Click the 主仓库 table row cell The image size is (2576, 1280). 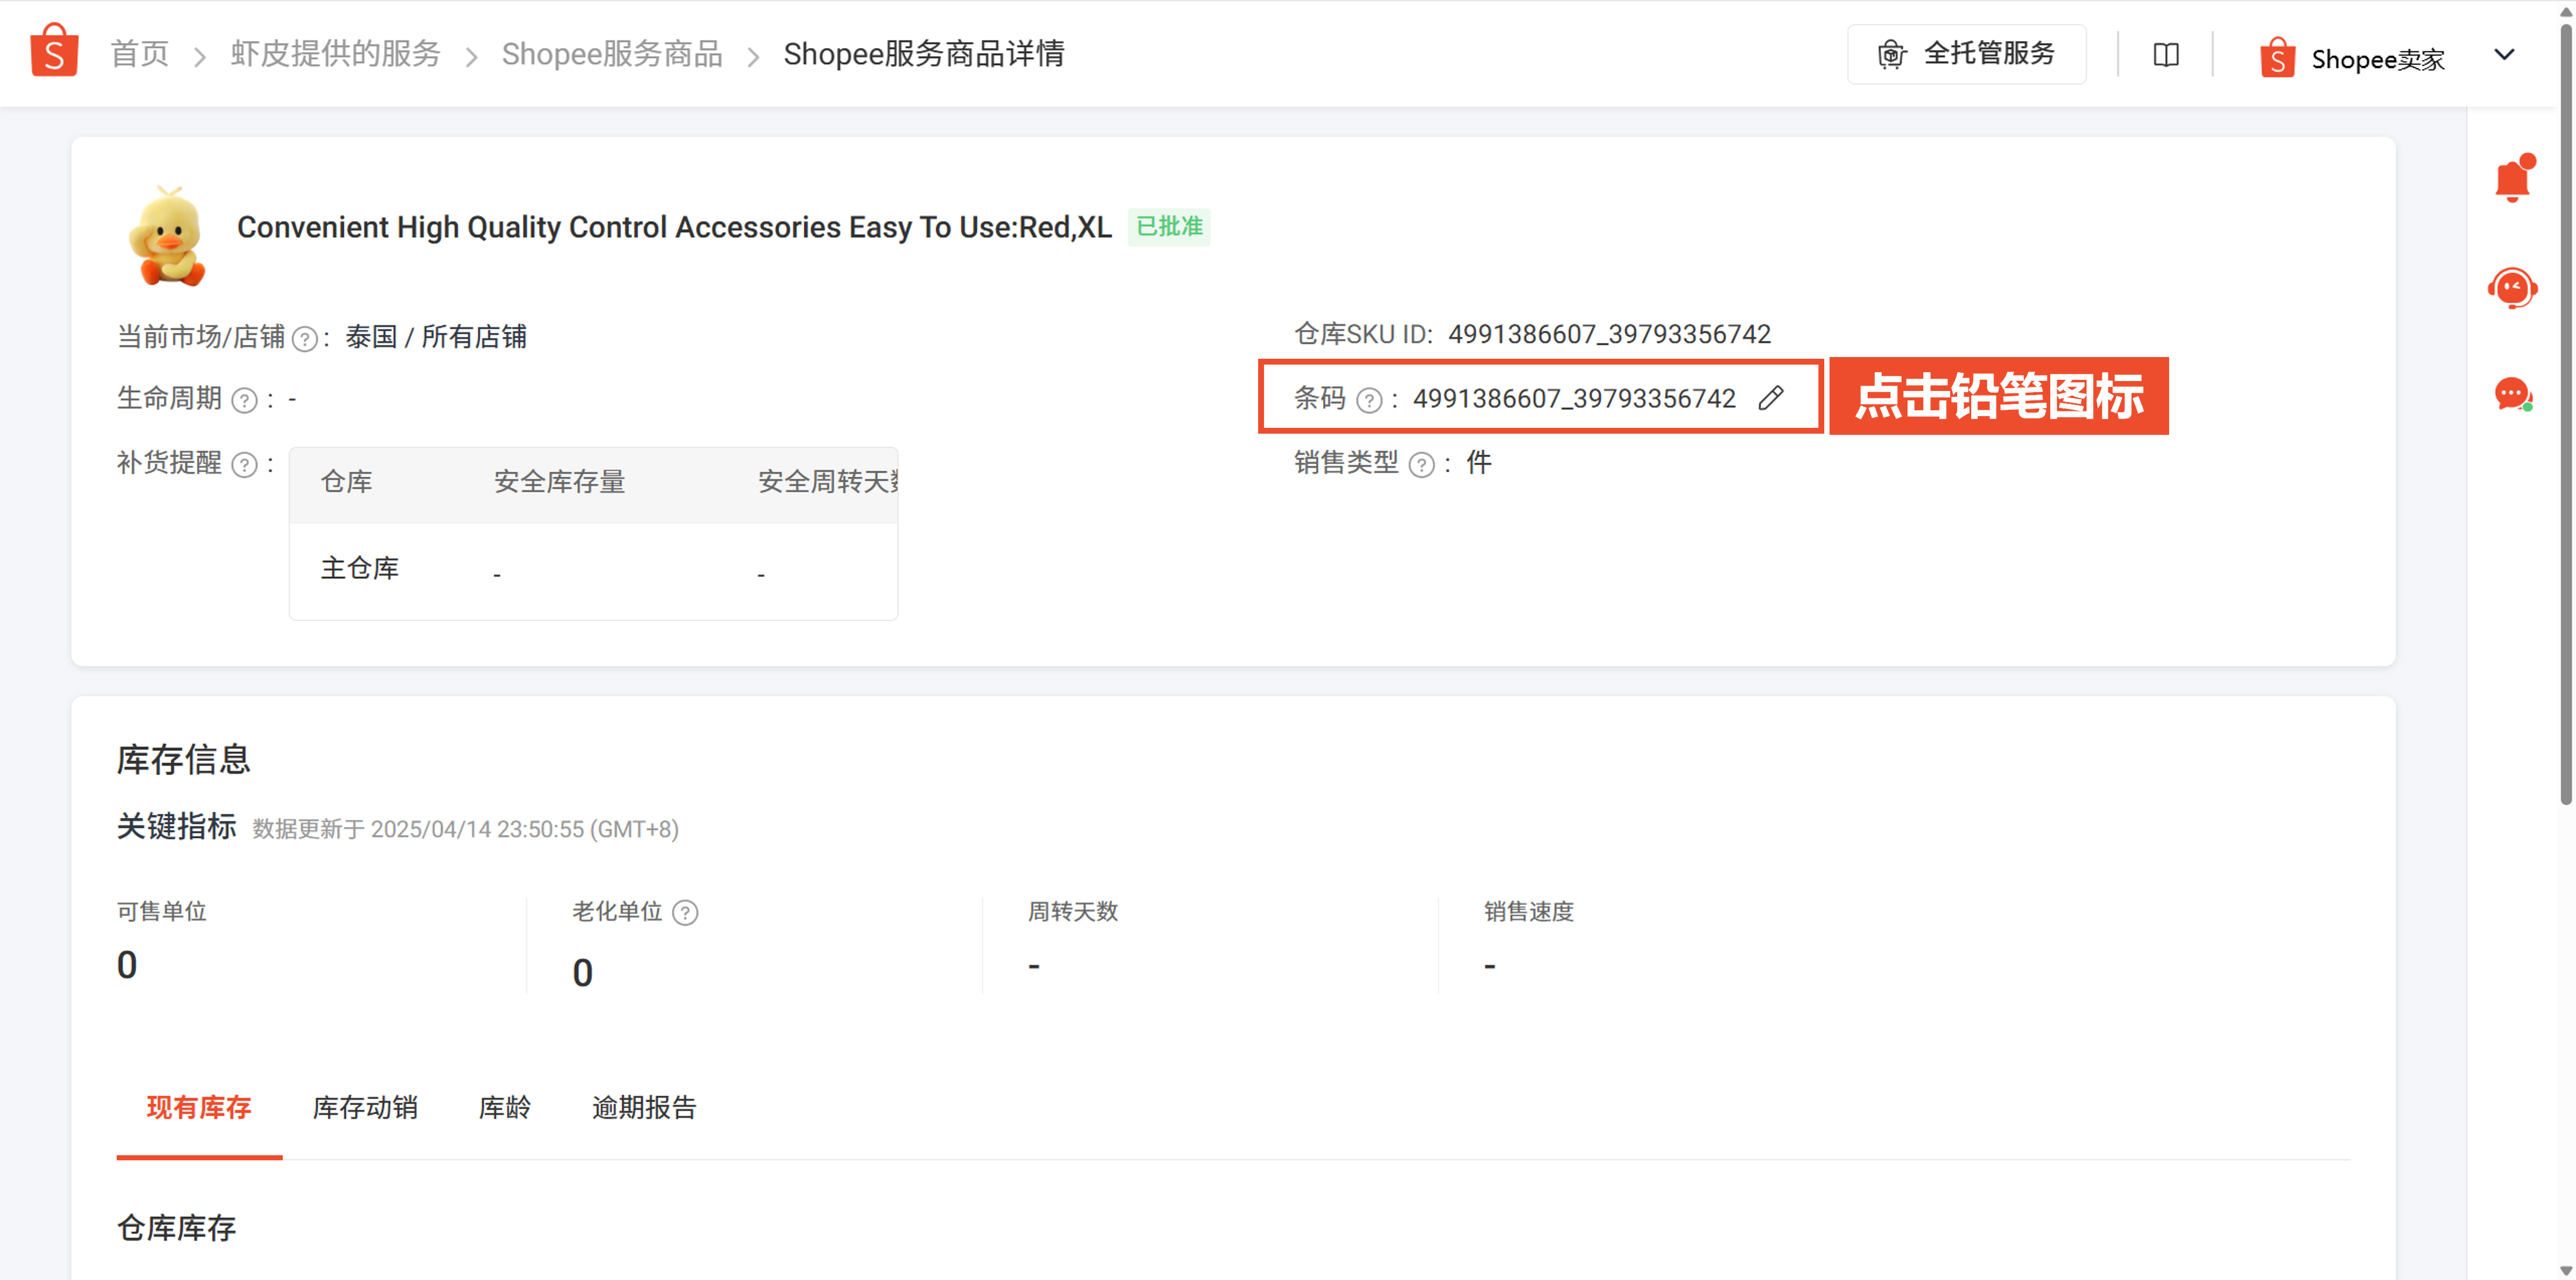(359, 569)
